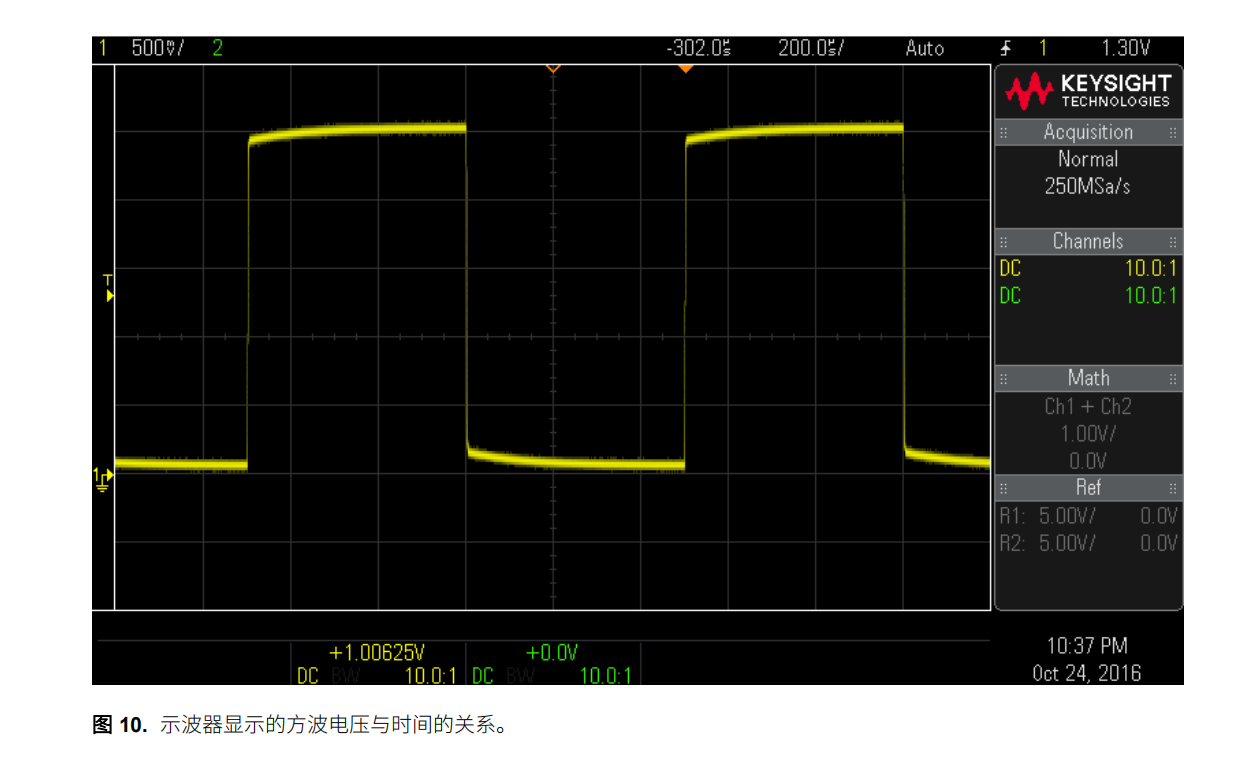1252x771 pixels.
Task: Expand the Math panel header
Action: [x=1088, y=378]
